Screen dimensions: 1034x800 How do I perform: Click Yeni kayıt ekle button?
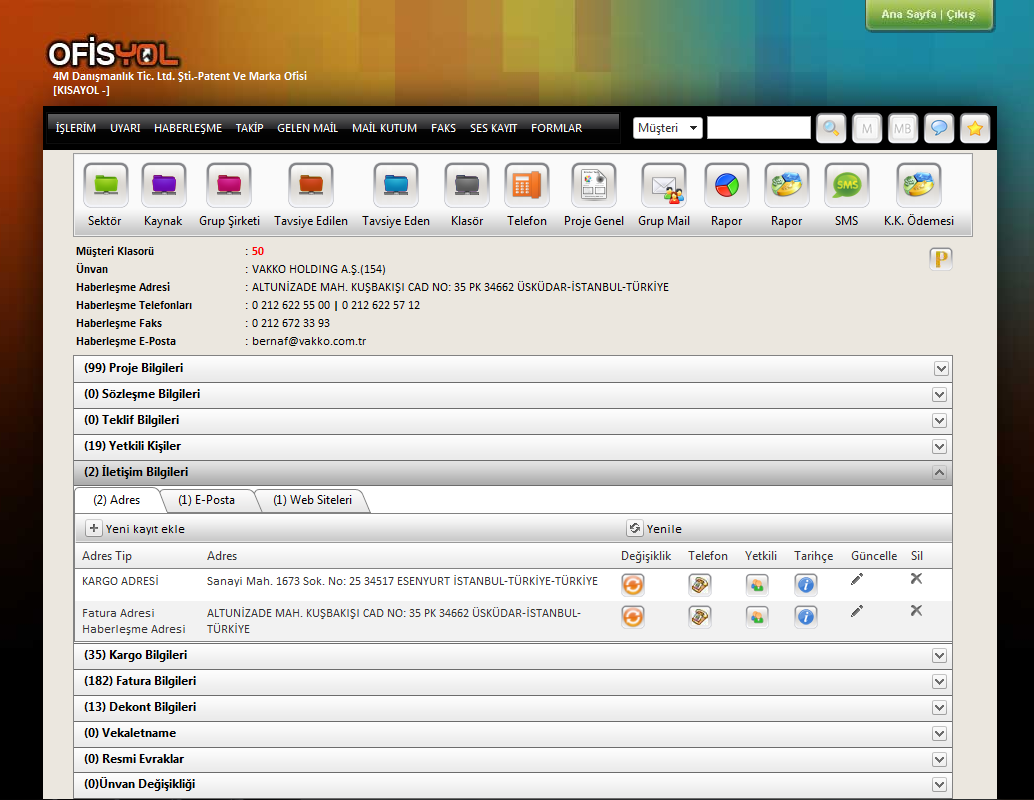click(135, 529)
